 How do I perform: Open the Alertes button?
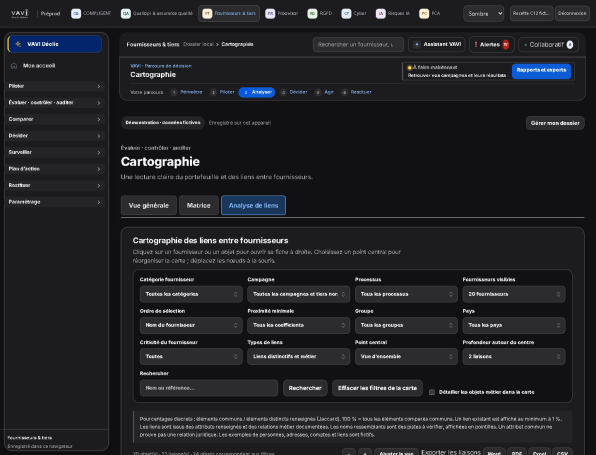pos(492,44)
